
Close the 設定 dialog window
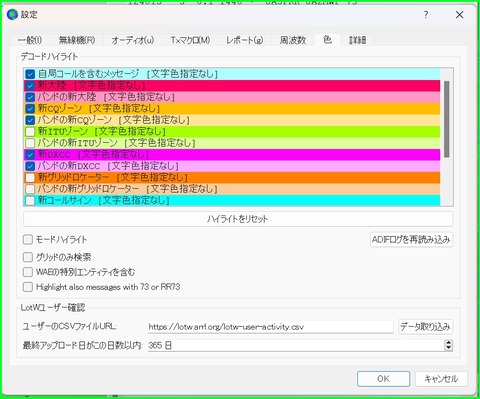pos(460,15)
